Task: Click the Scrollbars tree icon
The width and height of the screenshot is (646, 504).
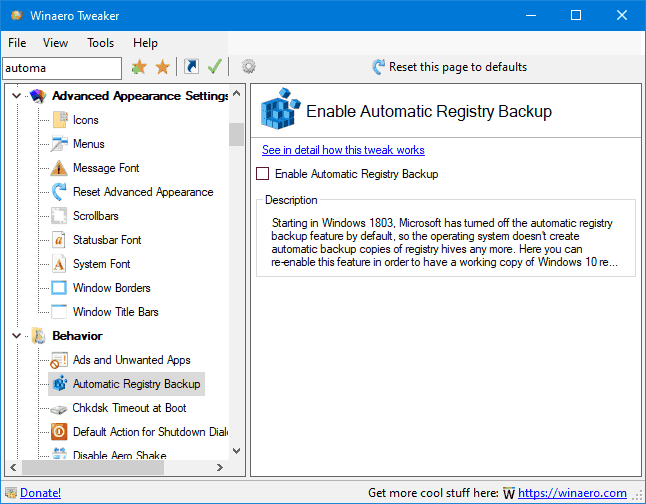Action: coord(59,216)
